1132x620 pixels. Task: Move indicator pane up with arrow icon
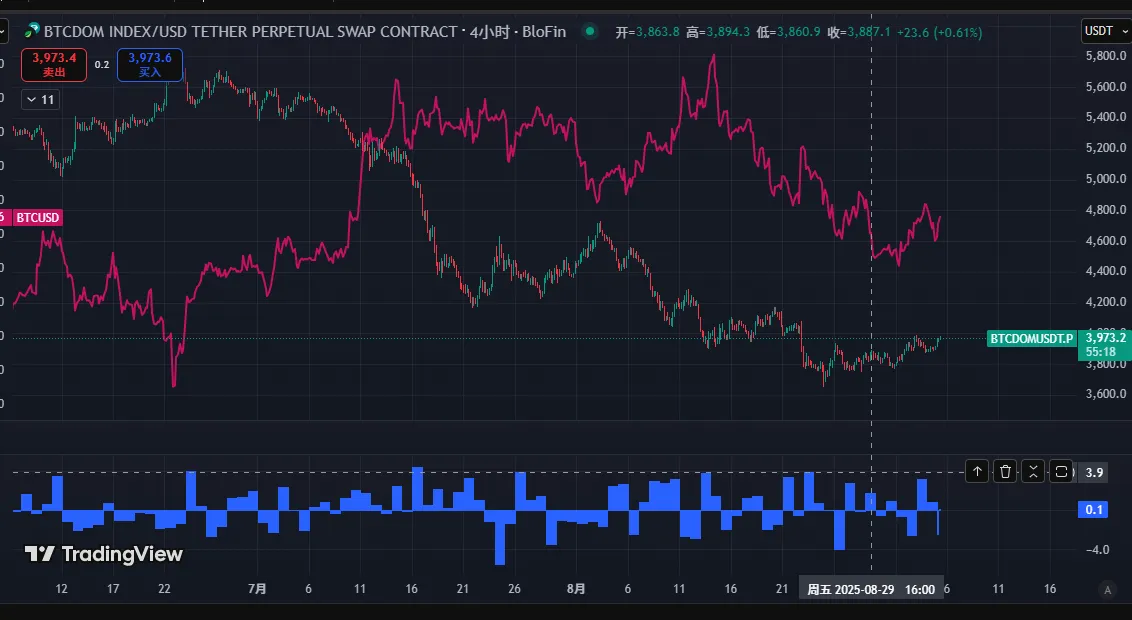[977, 471]
